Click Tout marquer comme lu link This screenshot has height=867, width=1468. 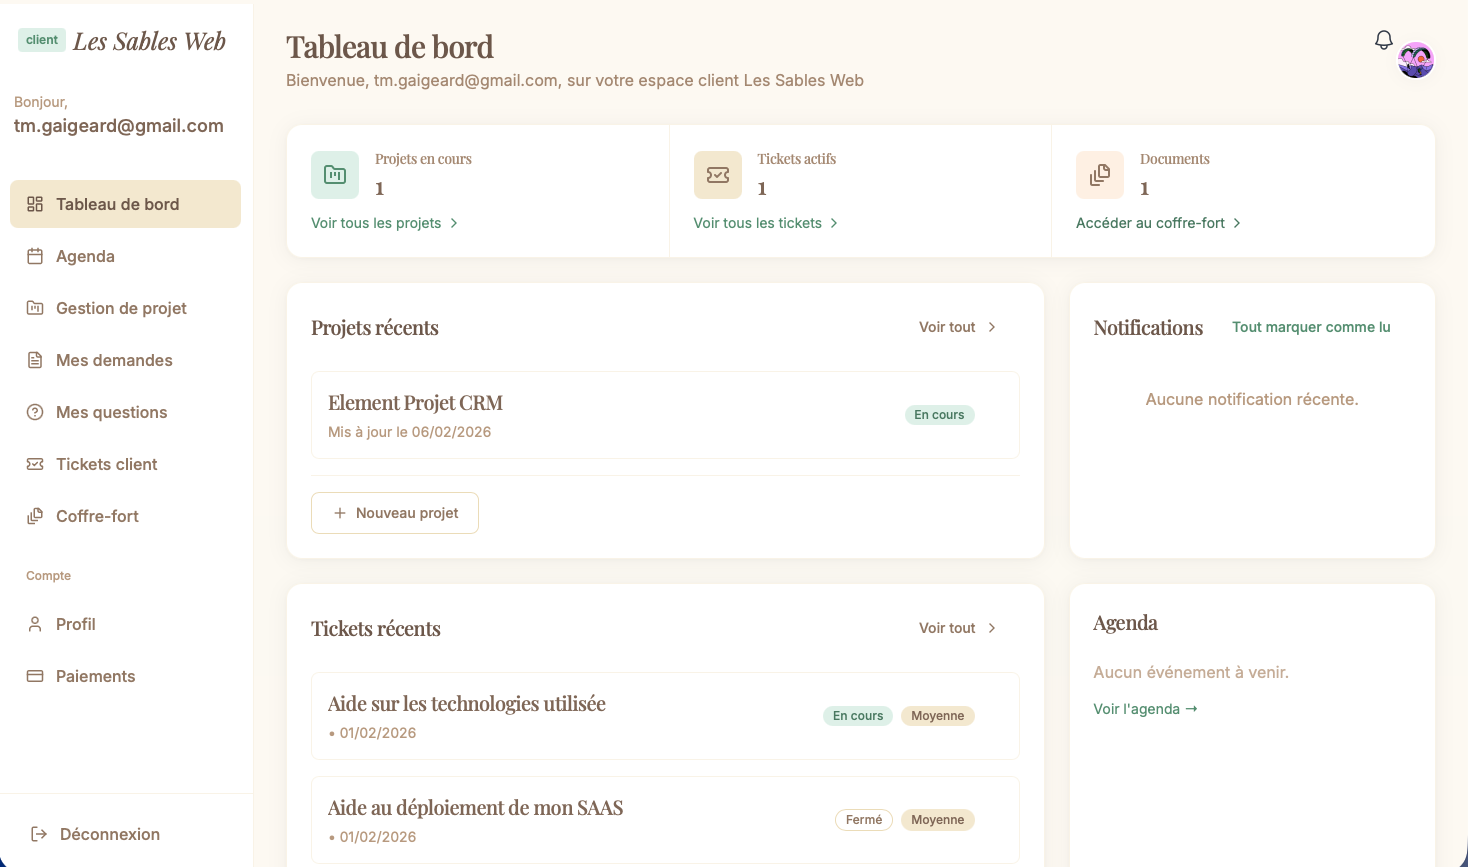tap(1311, 327)
